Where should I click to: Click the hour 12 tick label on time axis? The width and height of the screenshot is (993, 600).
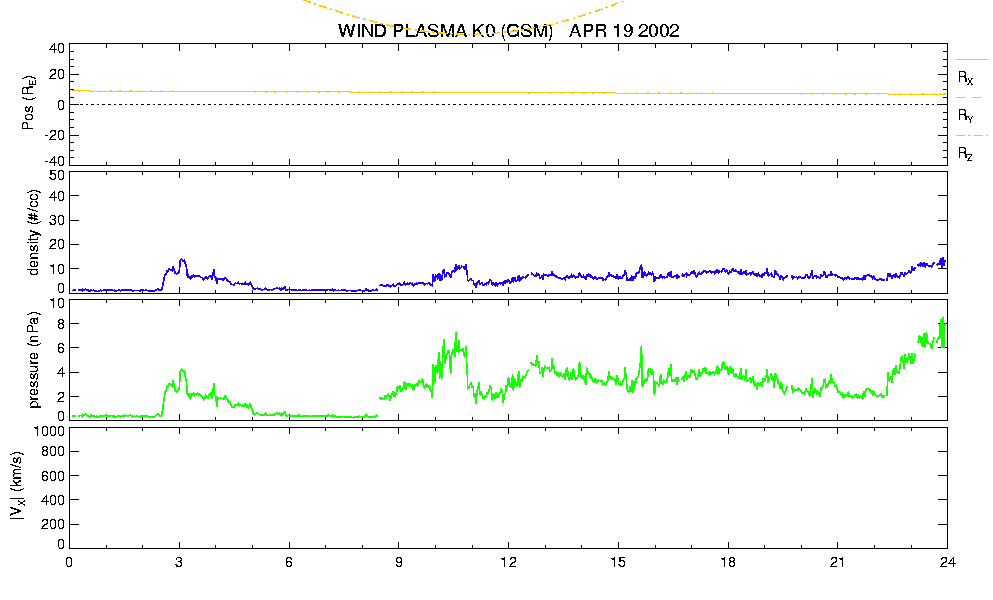508,562
